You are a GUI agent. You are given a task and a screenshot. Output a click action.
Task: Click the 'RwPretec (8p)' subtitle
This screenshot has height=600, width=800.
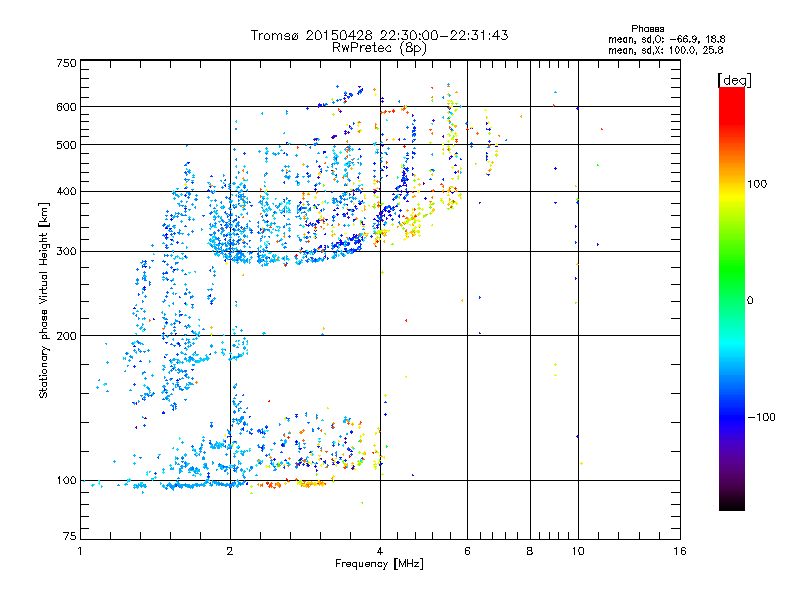[379, 48]
